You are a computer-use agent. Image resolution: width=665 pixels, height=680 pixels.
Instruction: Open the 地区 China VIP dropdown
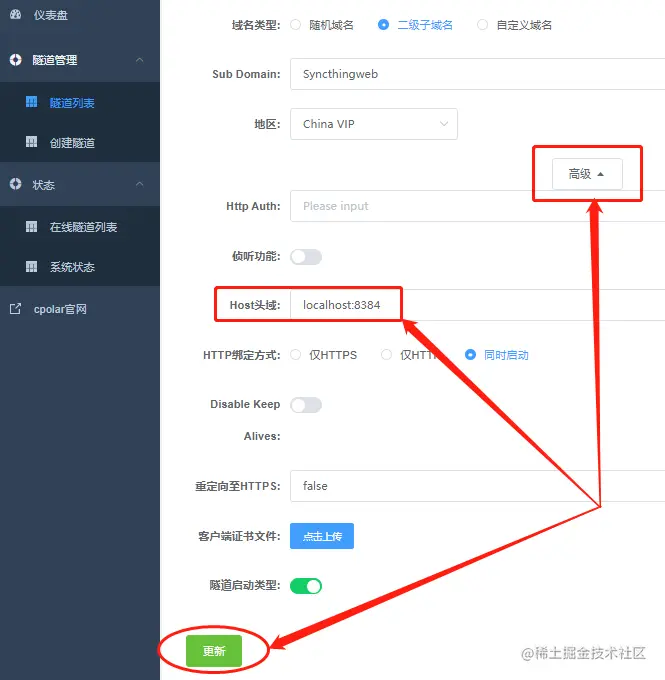coord(374,124)
